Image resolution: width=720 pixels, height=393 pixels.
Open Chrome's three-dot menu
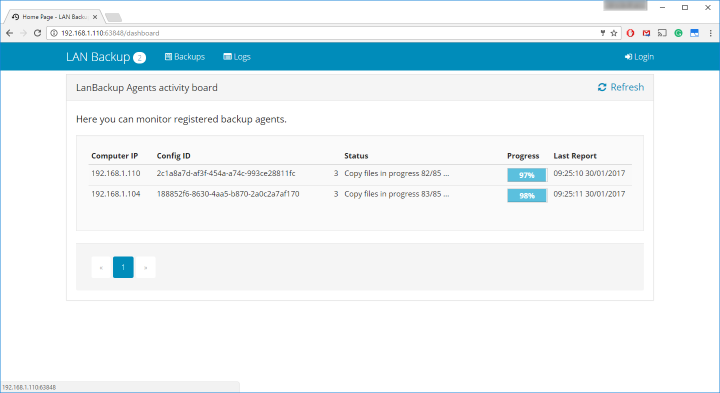710,33
